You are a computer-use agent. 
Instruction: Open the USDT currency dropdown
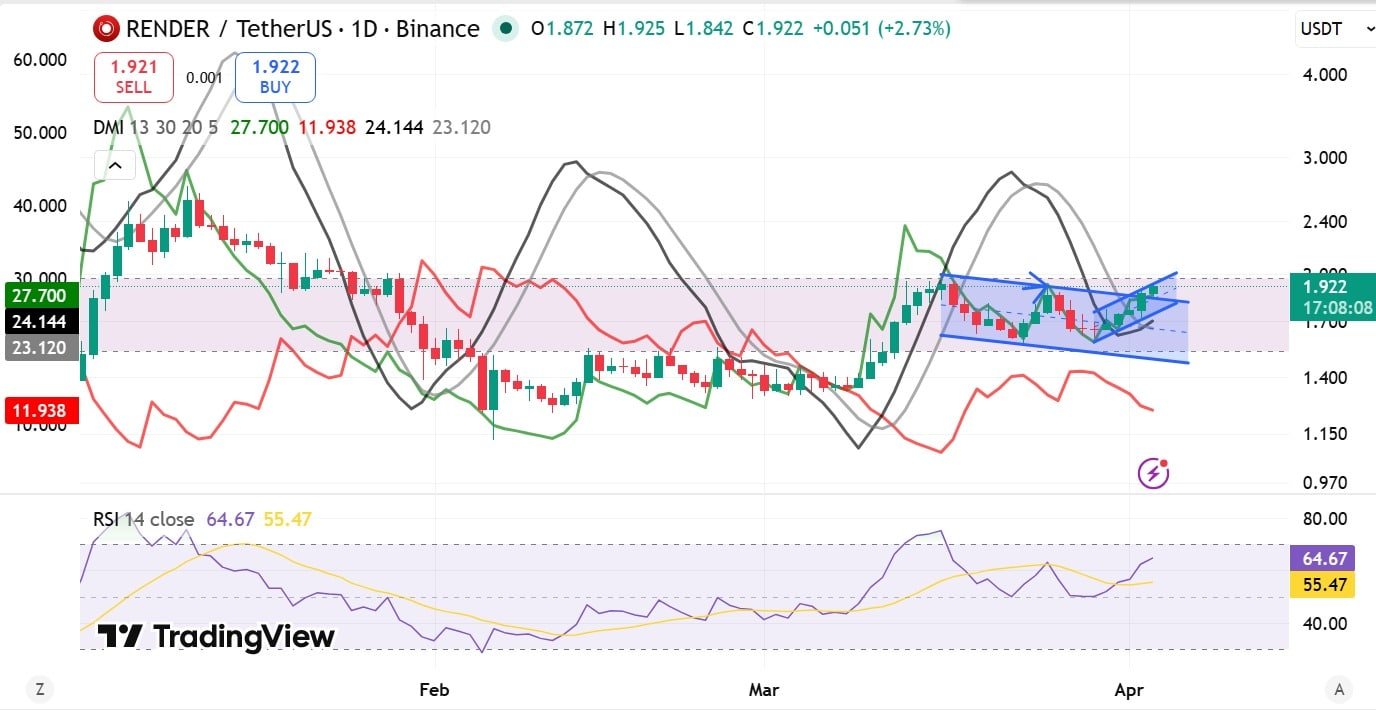(x=1336, y=30)
